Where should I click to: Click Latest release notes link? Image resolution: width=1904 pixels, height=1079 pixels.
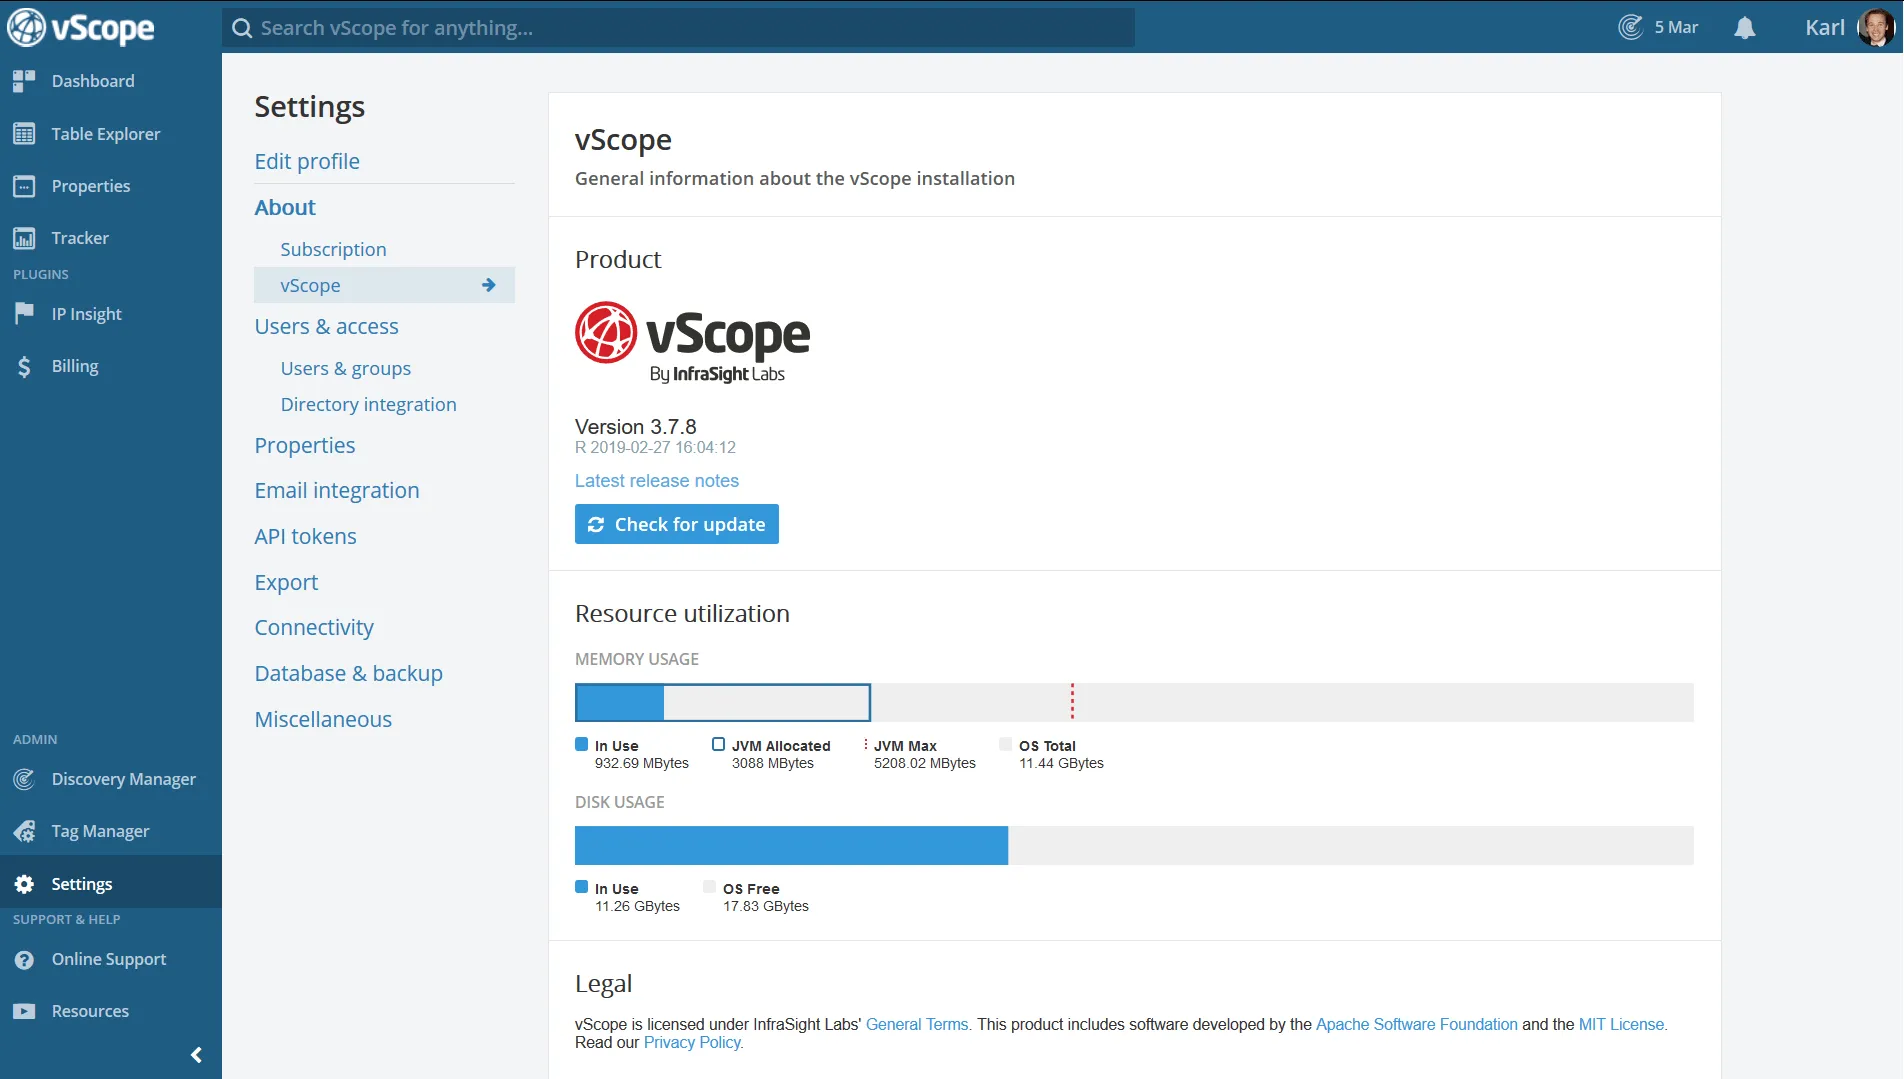[657, 481]
